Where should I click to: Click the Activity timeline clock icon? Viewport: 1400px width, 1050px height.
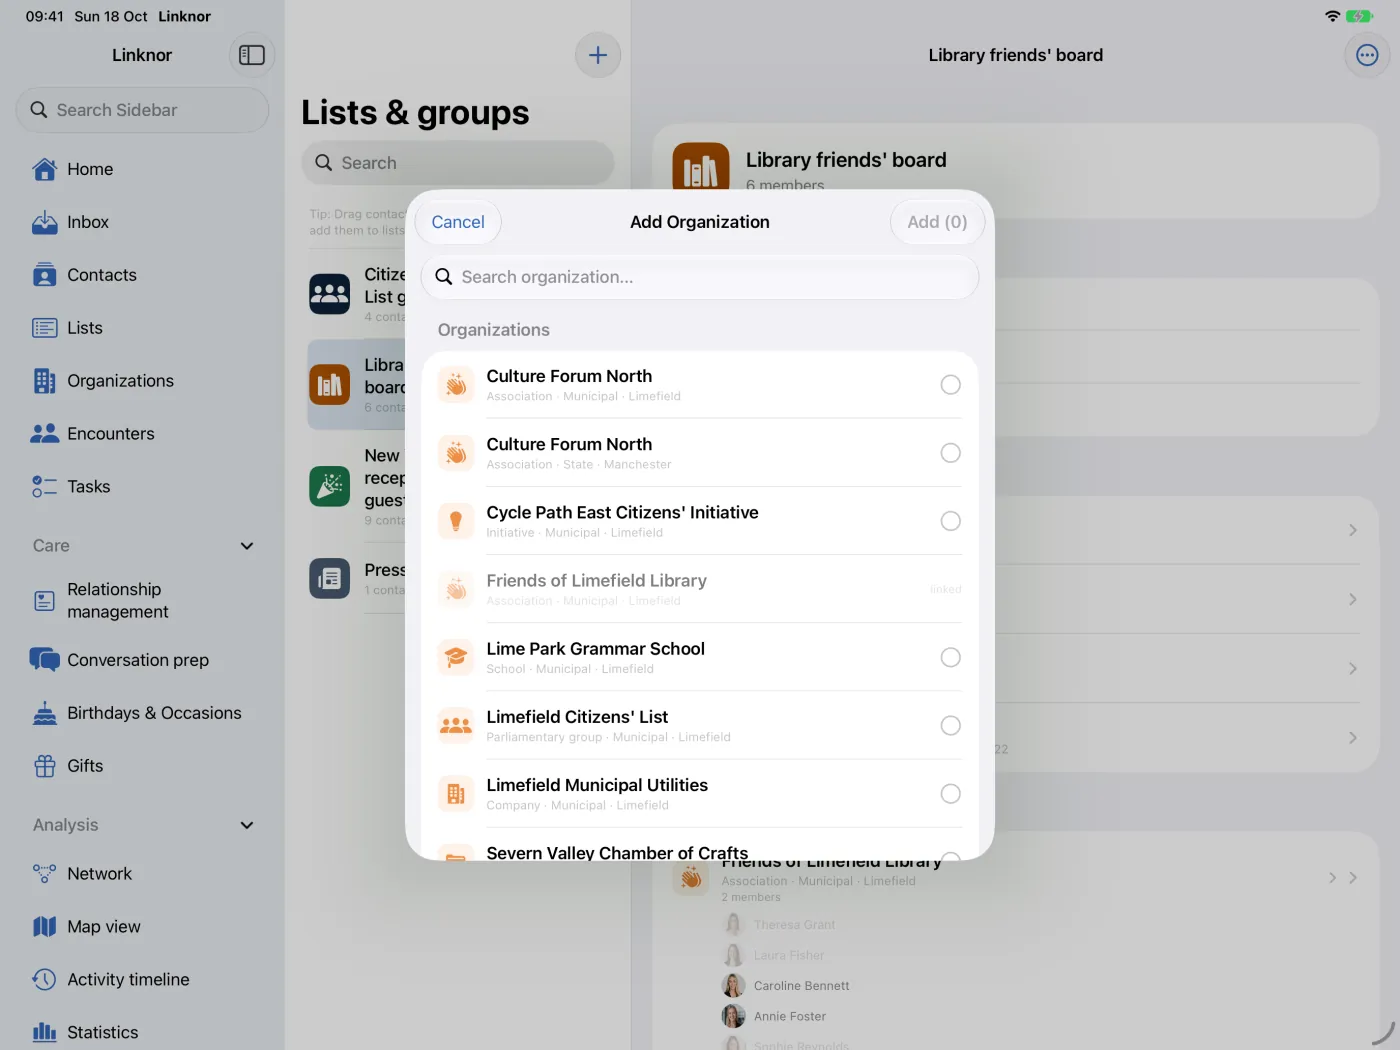45,980
